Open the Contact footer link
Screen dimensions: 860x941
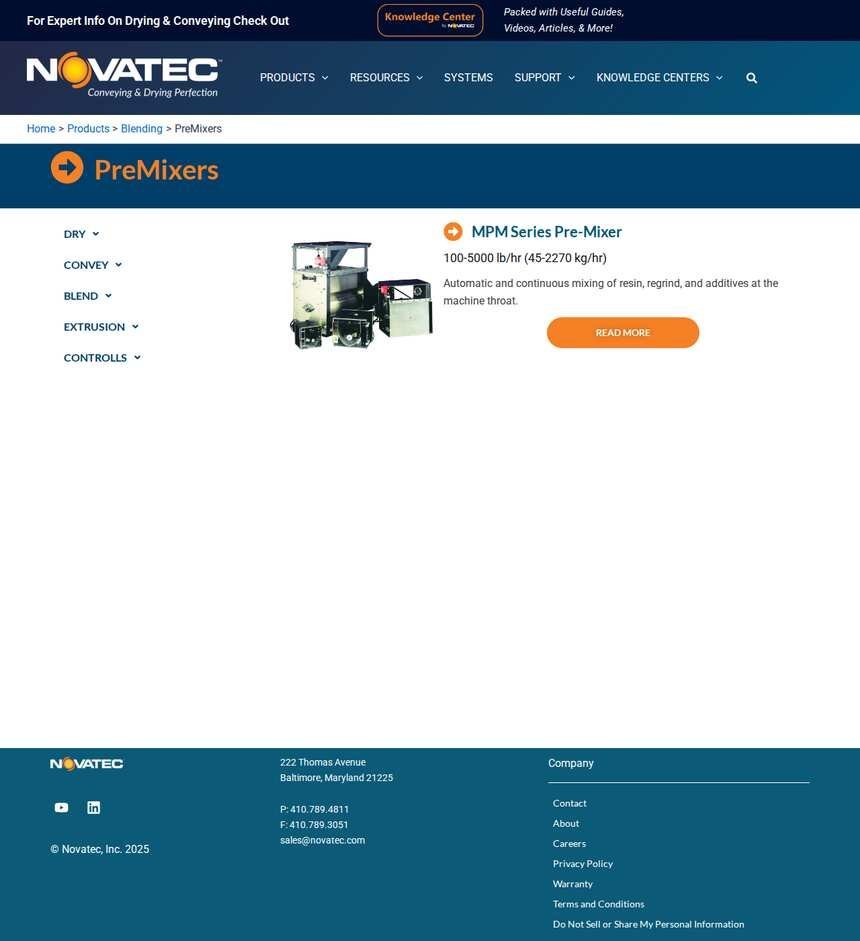point(570,803)
